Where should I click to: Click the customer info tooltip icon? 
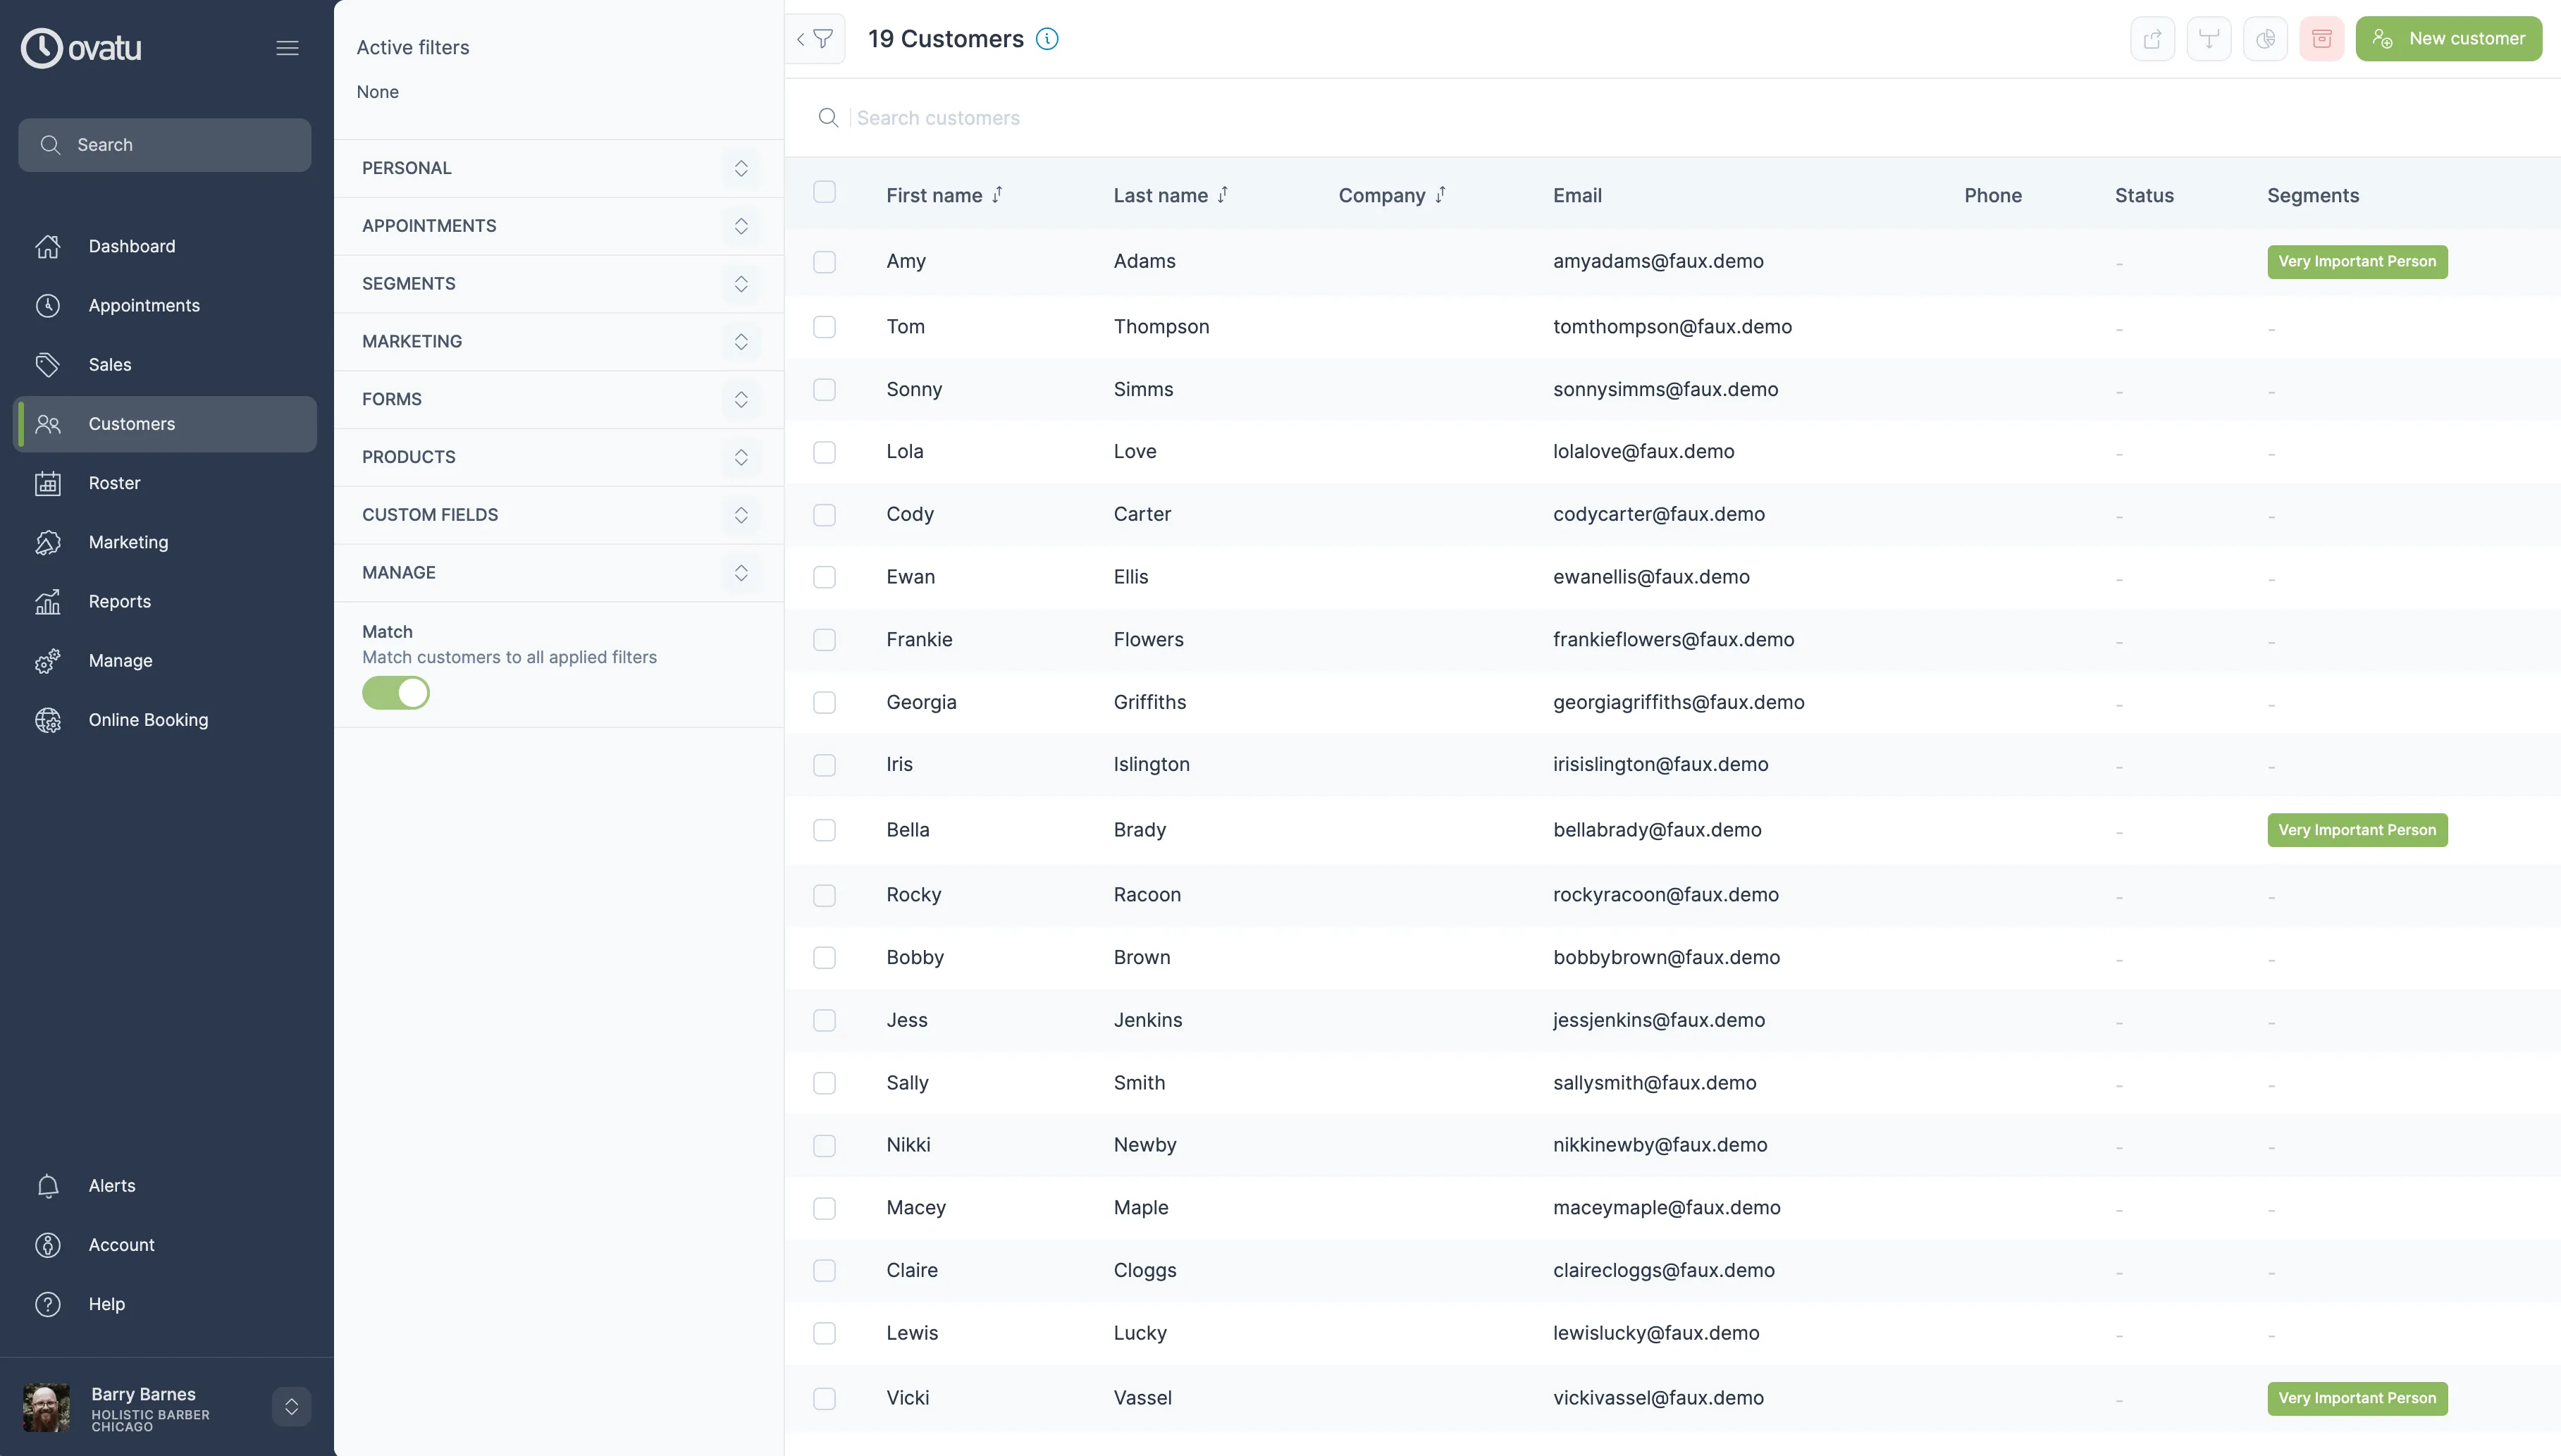tap(1049, 39)
